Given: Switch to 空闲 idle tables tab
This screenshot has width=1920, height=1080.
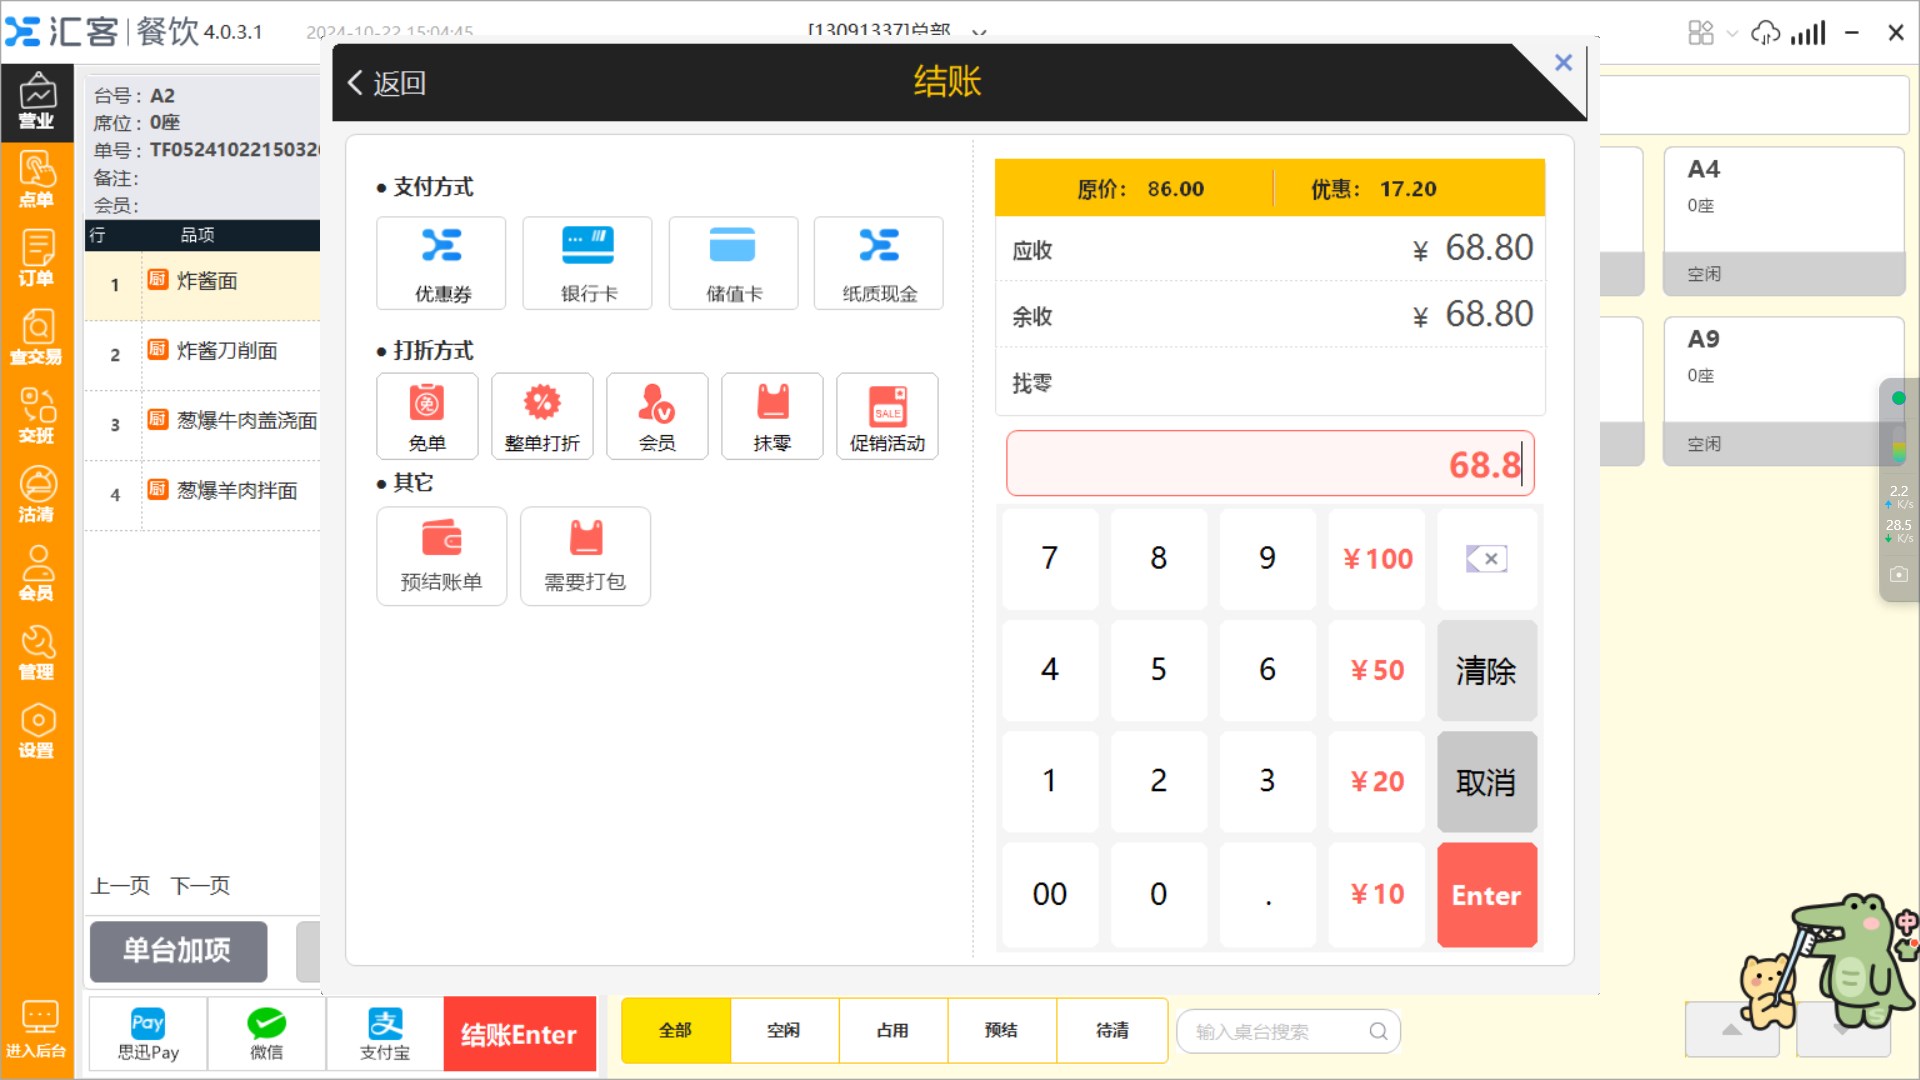Looking at the screenshot, I should (784, 1030).
